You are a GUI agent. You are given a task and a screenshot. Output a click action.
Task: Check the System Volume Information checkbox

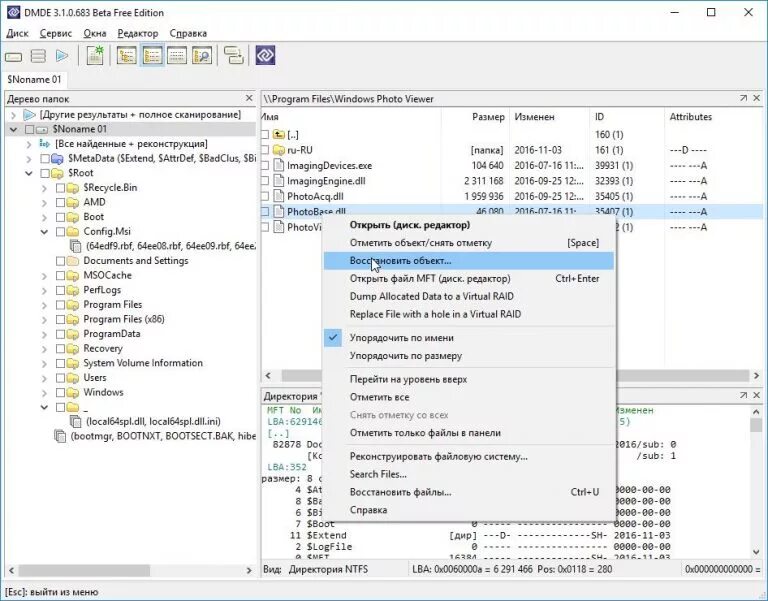click(x=60, y=363)
